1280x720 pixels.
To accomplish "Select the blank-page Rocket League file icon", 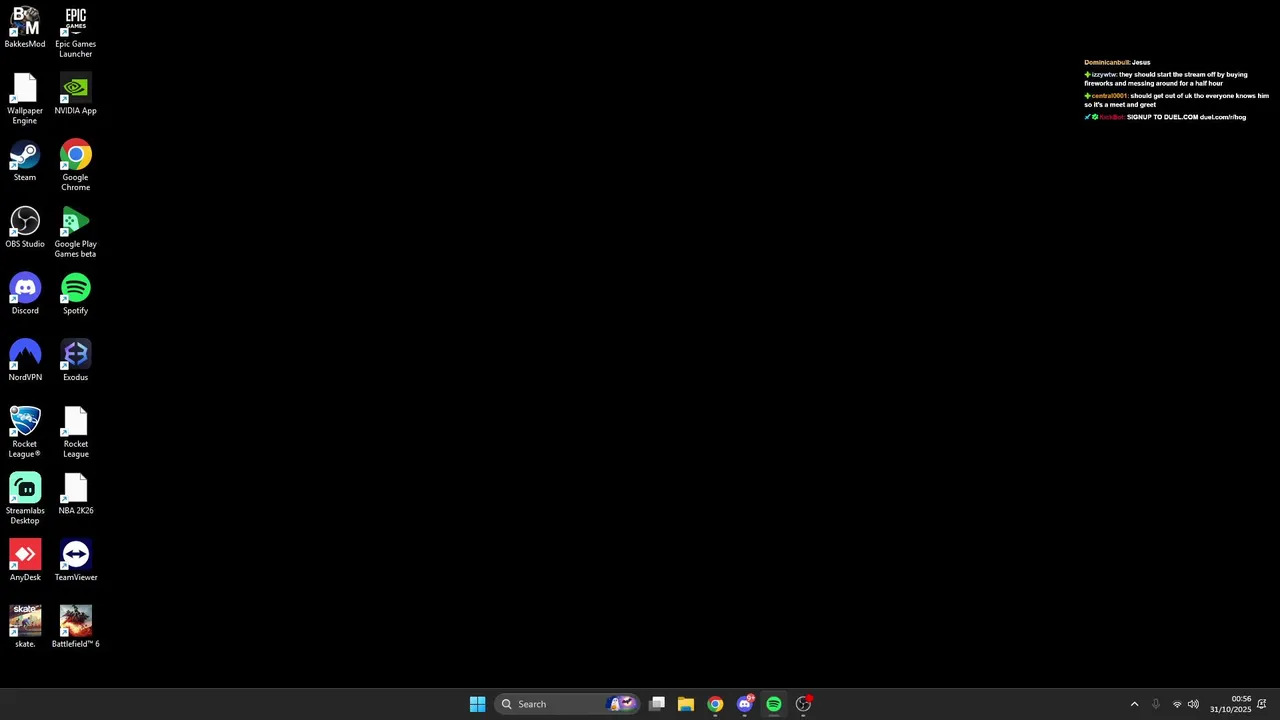I will pos(75,432).
